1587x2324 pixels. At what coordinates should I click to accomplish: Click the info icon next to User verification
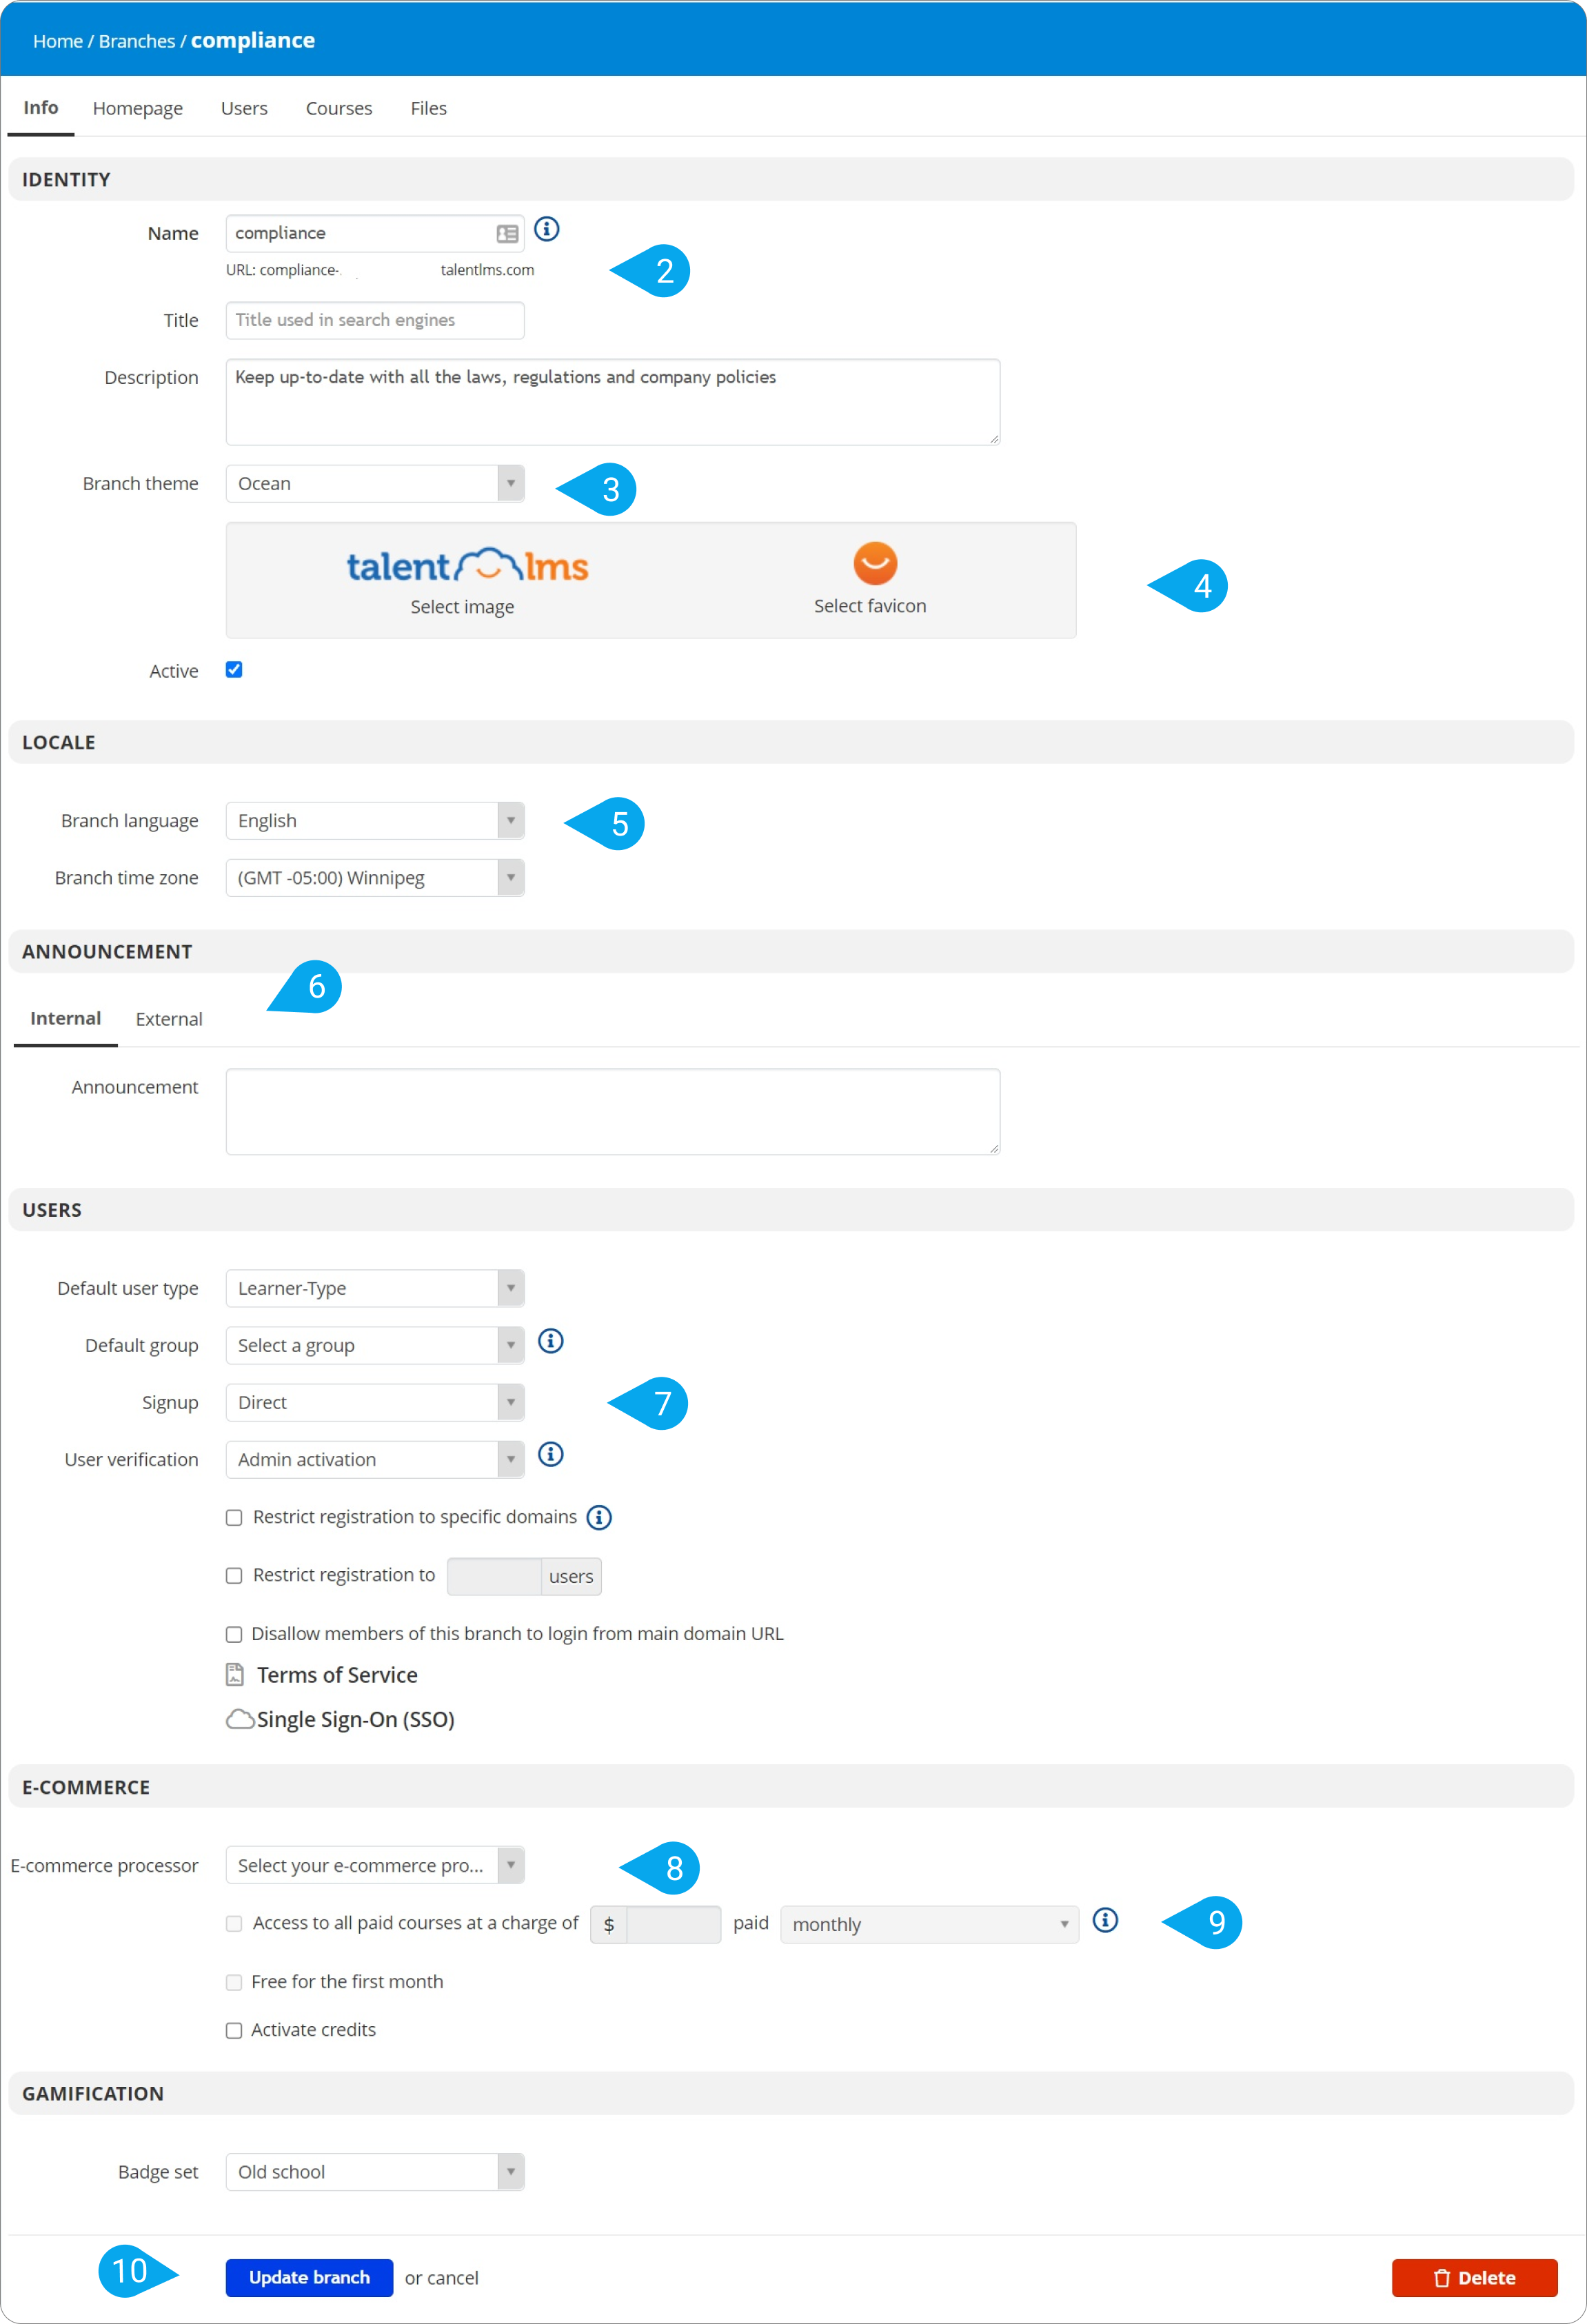point(551,1454)
